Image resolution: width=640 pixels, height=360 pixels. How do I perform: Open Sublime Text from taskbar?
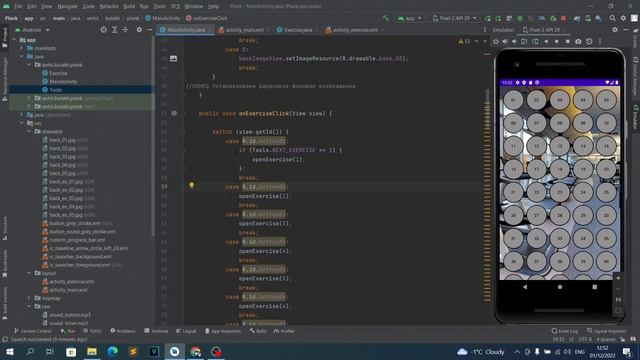click(133, 351)
